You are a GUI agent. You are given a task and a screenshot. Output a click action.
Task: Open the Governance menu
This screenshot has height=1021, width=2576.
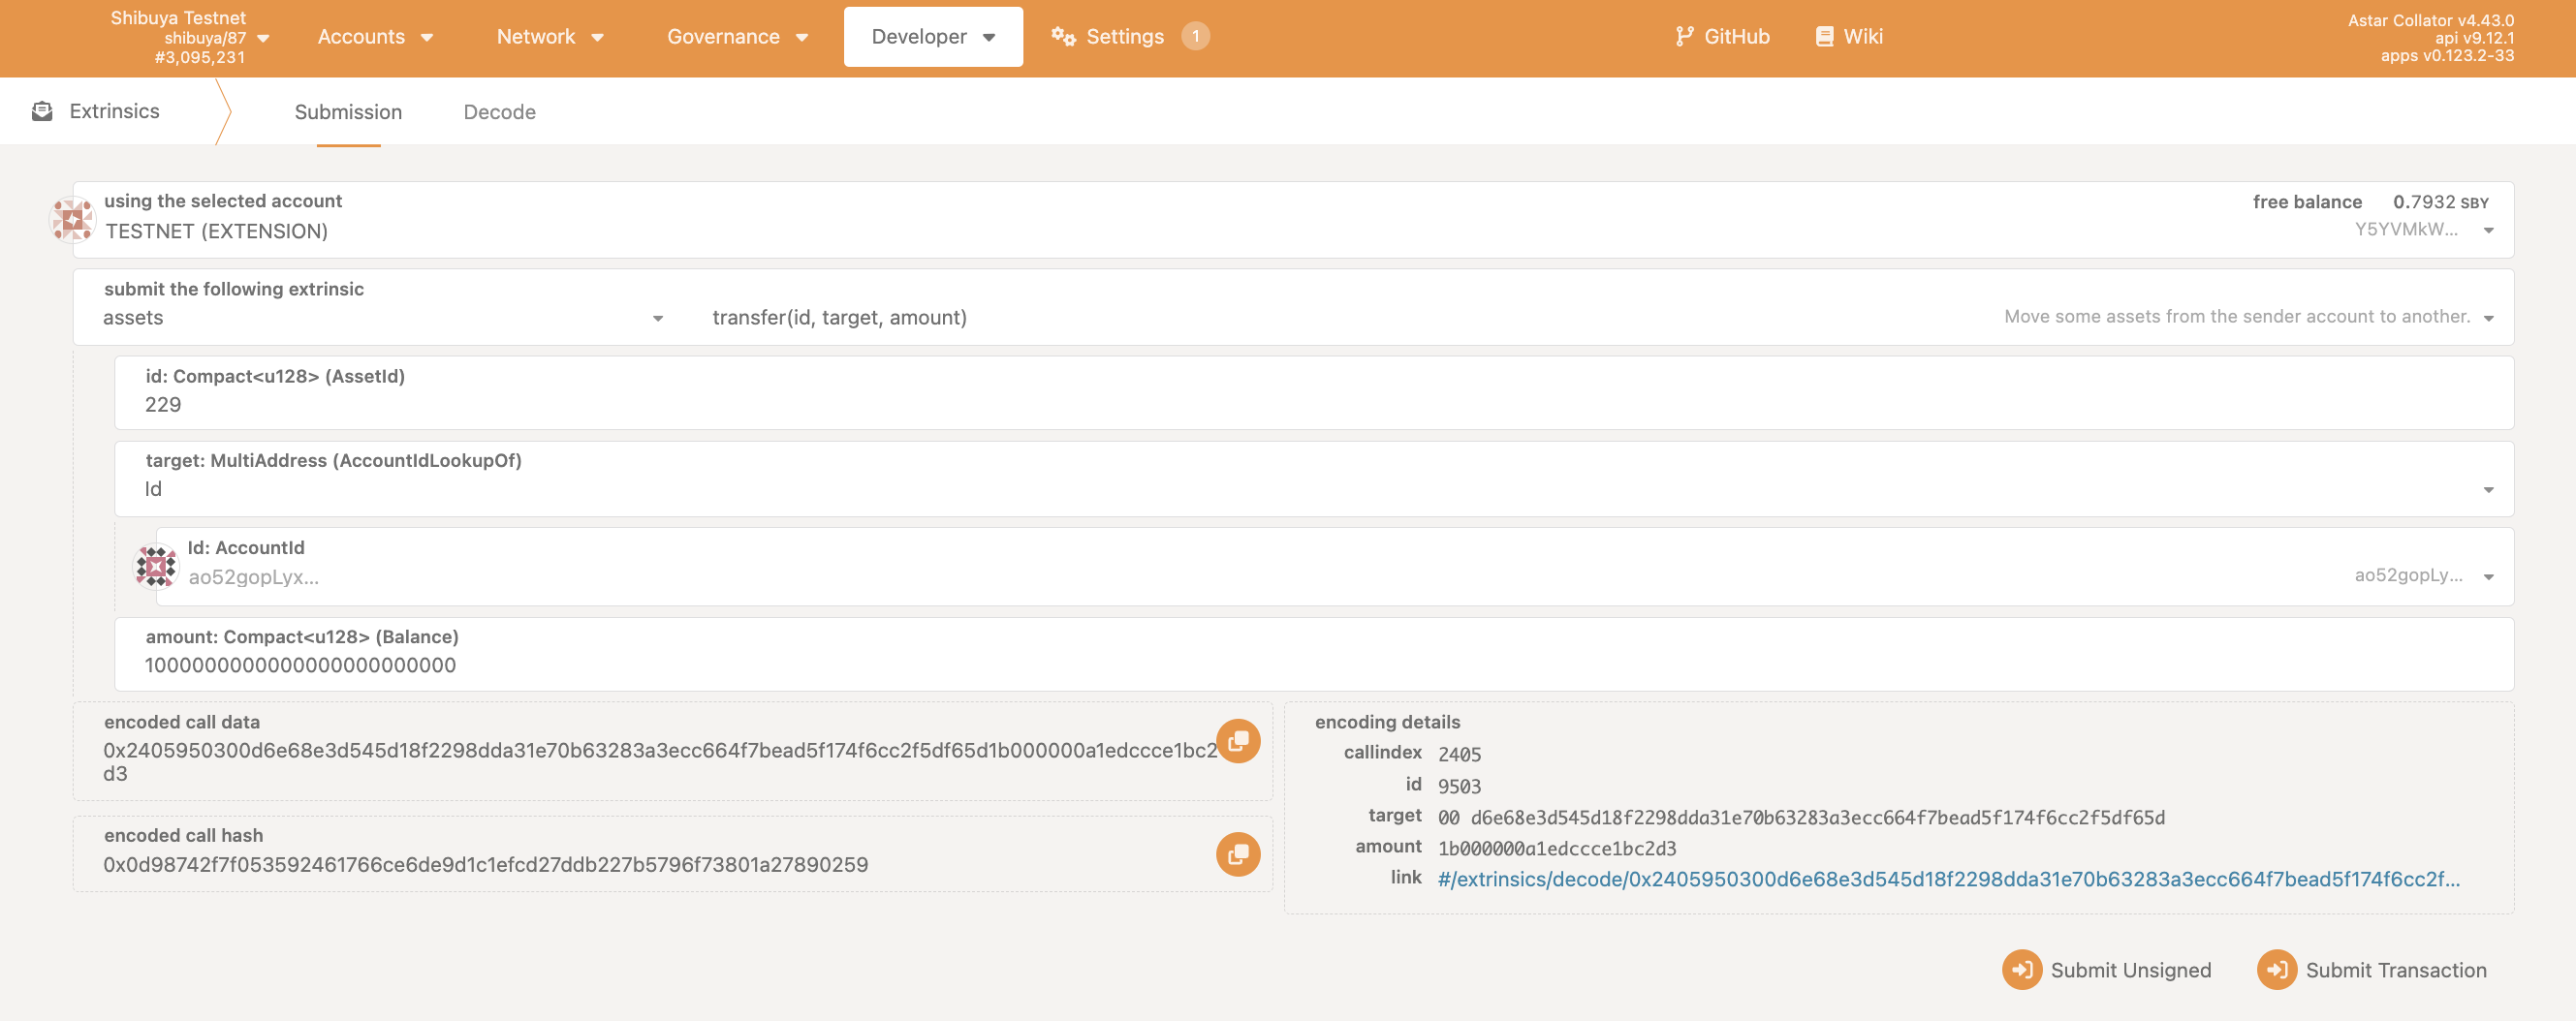click(737, 37)
